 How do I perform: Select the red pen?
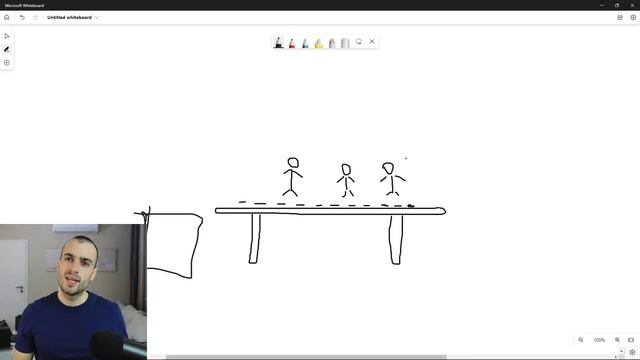(x=292, y=42)
